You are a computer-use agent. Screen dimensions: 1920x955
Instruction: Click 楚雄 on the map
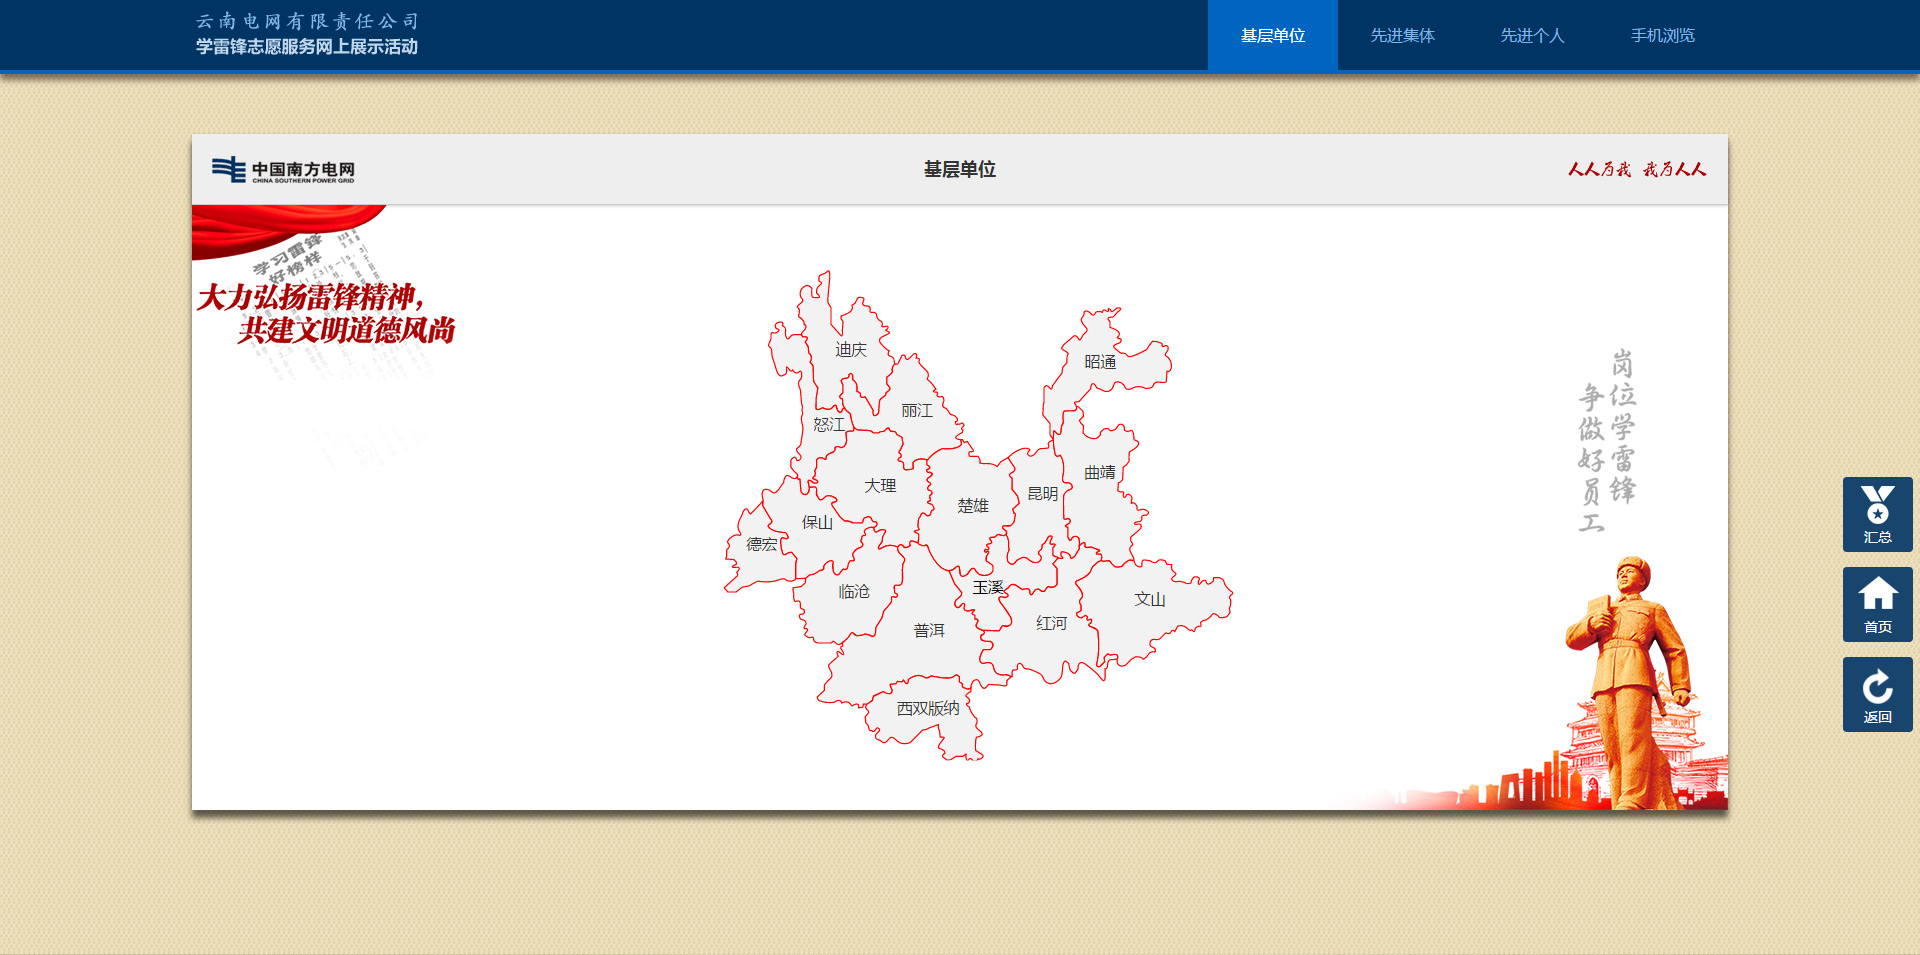[x=972, y=506]
